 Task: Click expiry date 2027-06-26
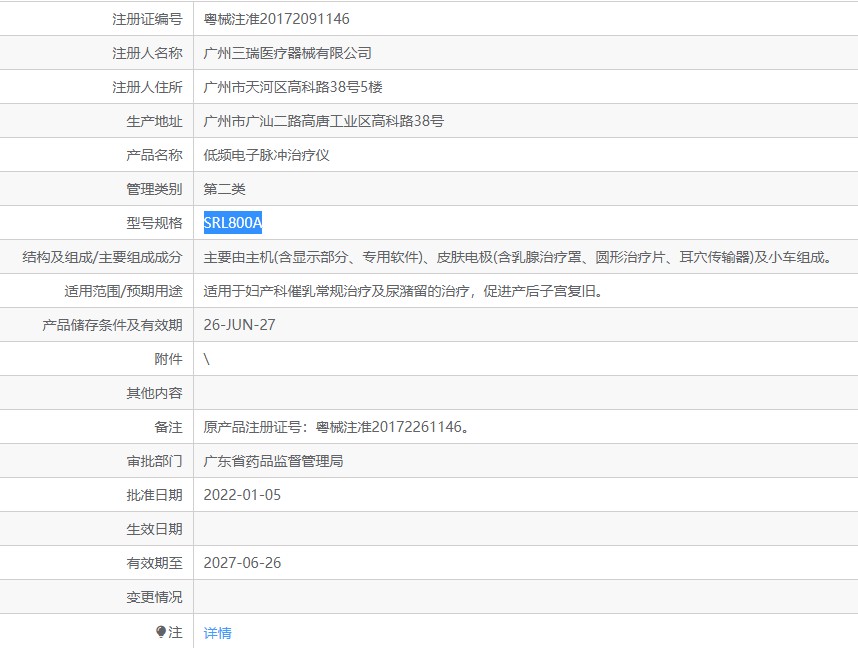tap(242, 563)
